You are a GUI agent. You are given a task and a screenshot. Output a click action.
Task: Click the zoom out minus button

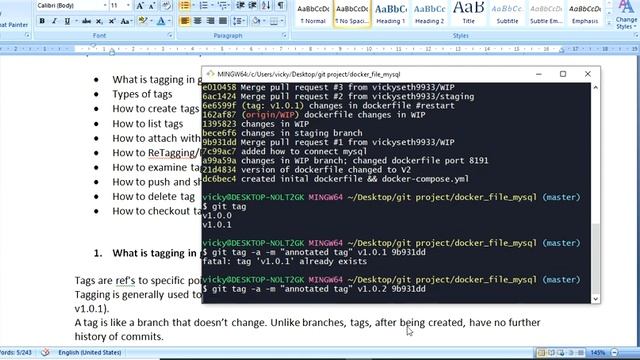(615, 352)
